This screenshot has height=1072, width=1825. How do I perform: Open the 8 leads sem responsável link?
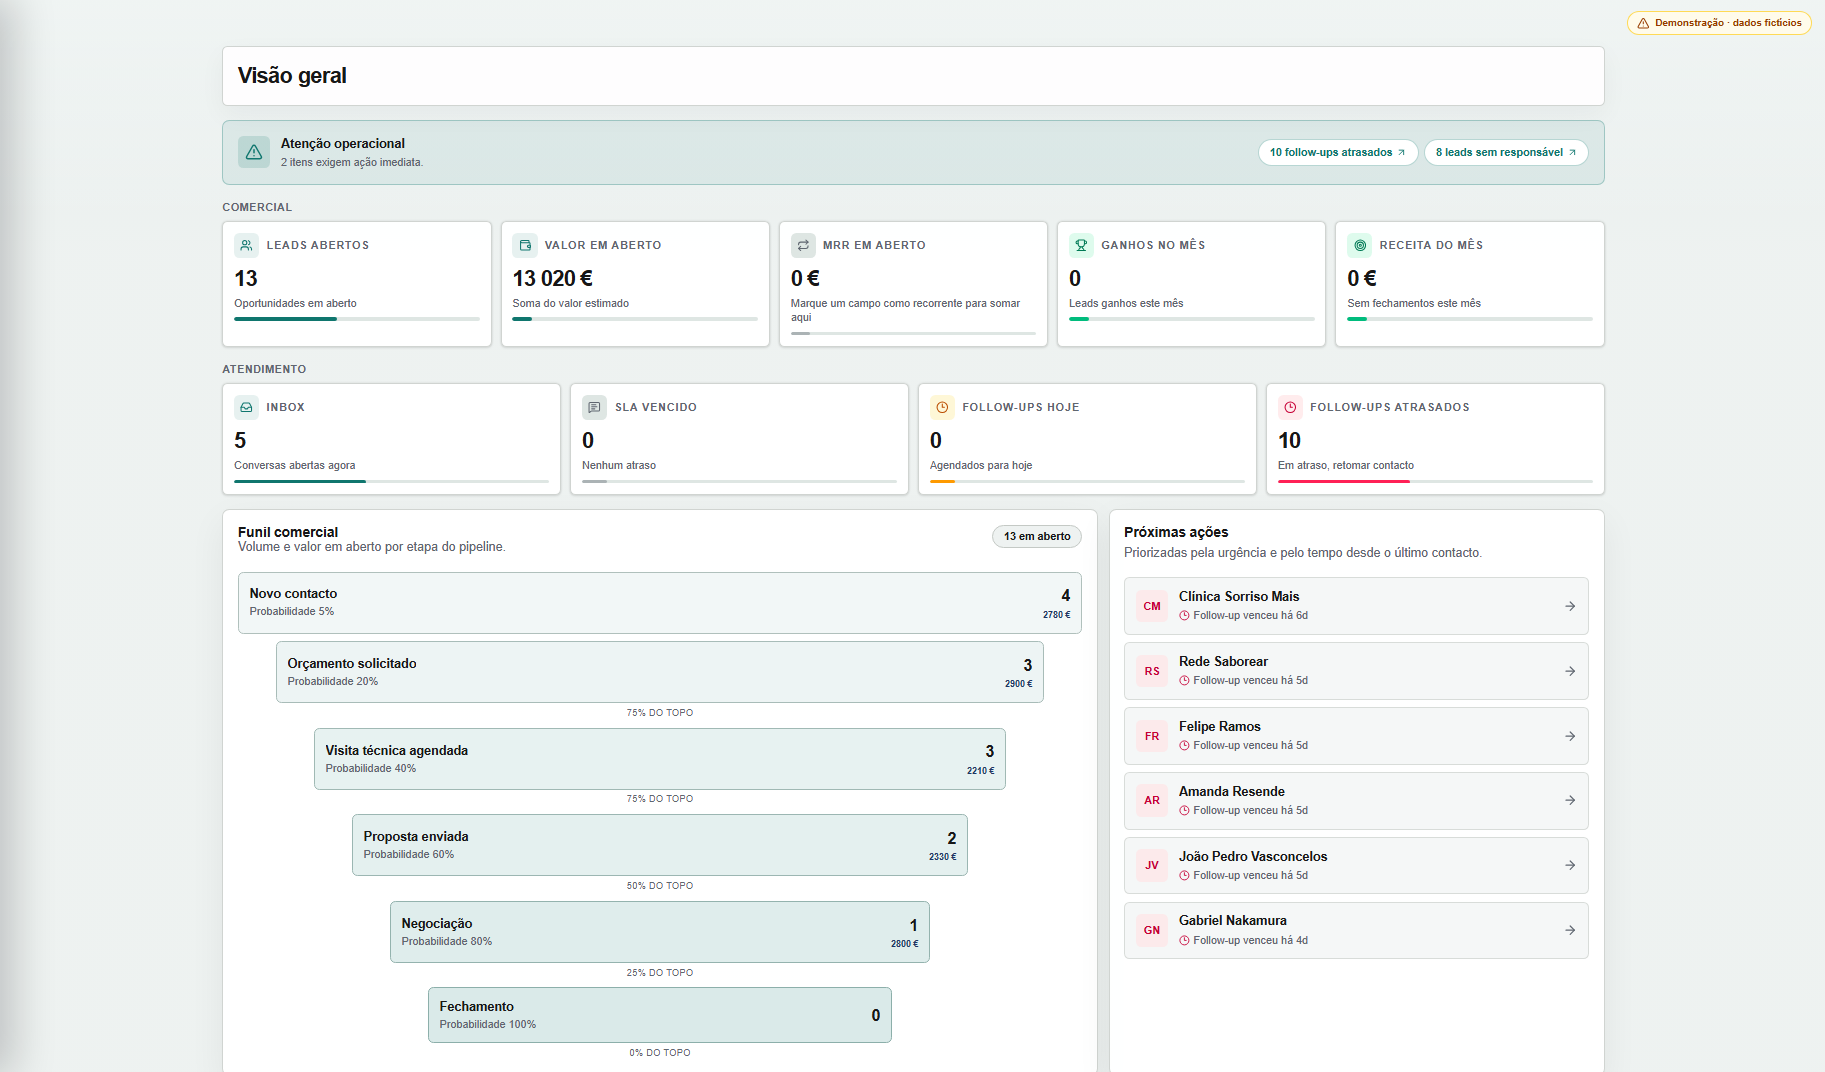[x=1506, y=152]
